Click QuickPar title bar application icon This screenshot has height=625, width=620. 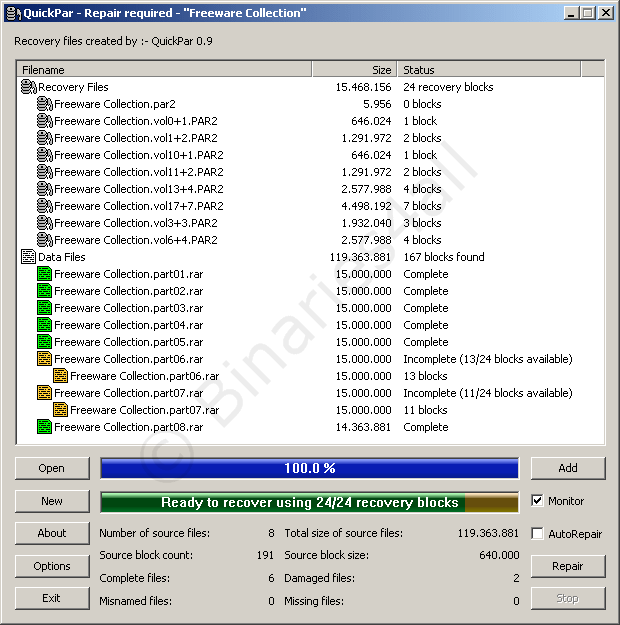14,13
